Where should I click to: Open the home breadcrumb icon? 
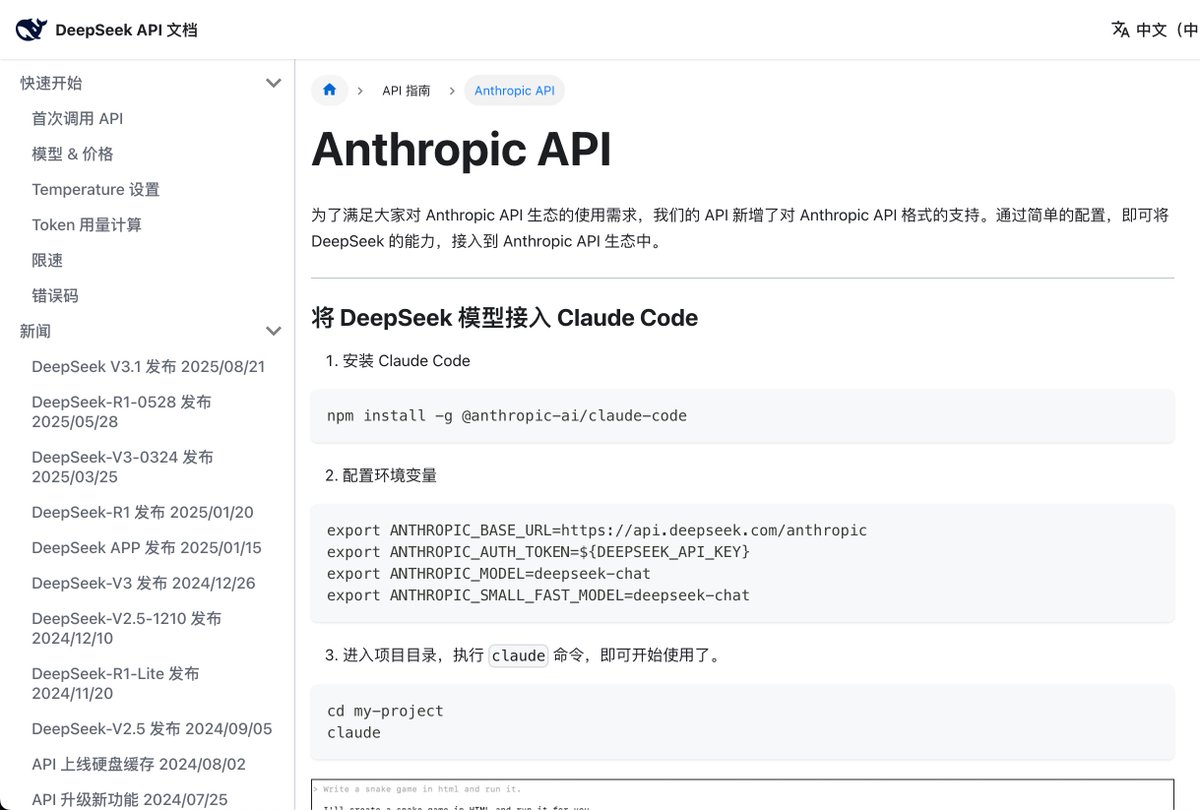pos(329,90)
